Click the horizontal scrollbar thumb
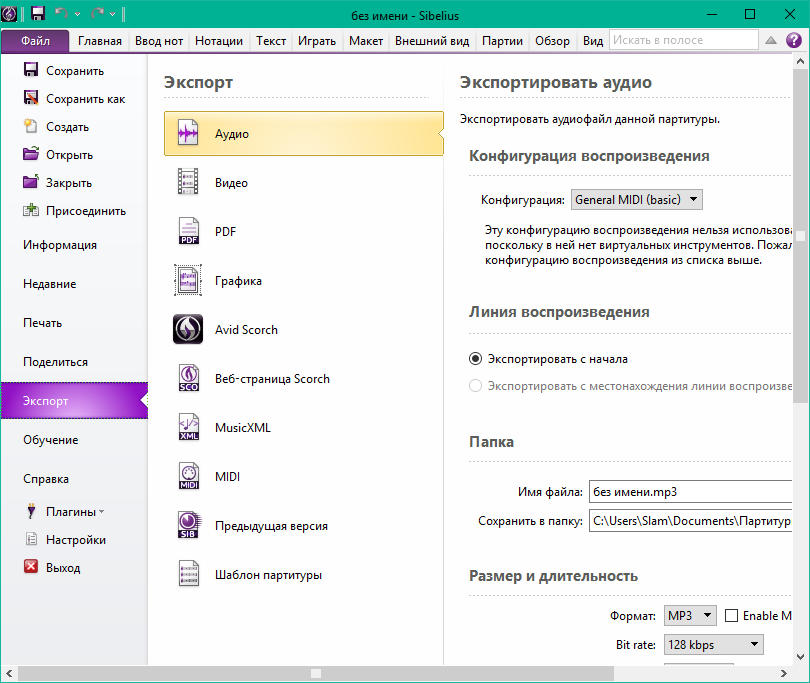 click(x=316, y=673)
